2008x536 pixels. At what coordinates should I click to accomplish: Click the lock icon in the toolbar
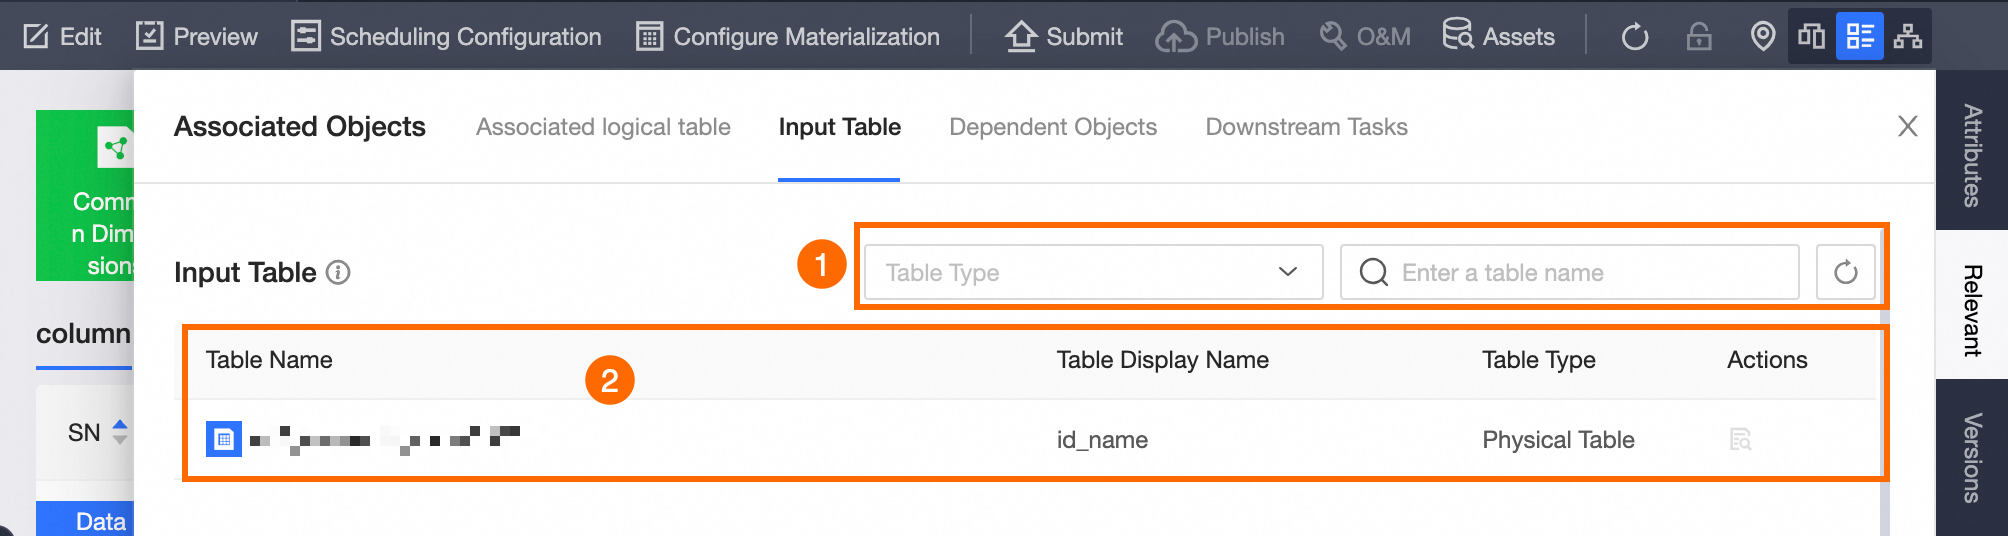[x=1699, y=37]
